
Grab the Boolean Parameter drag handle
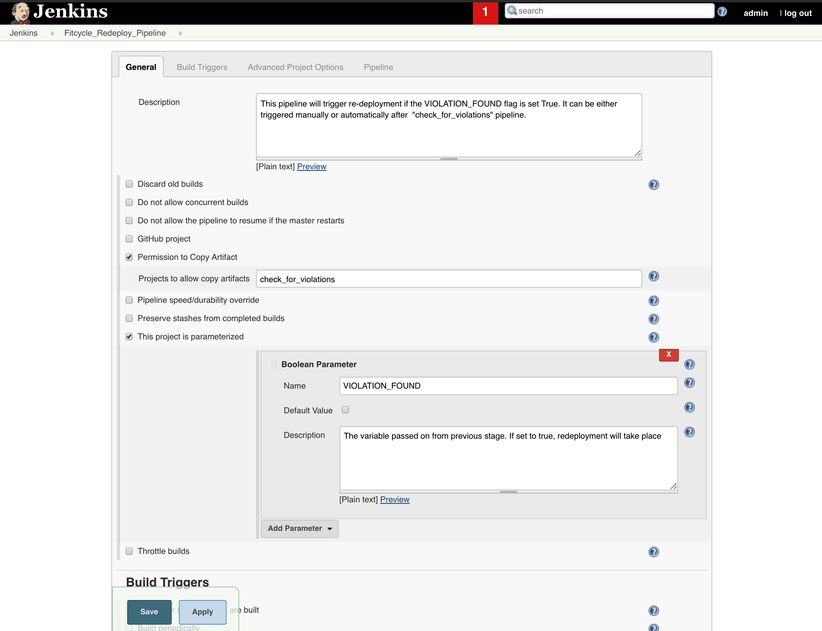pyautogui.click(x=273, y=364)
